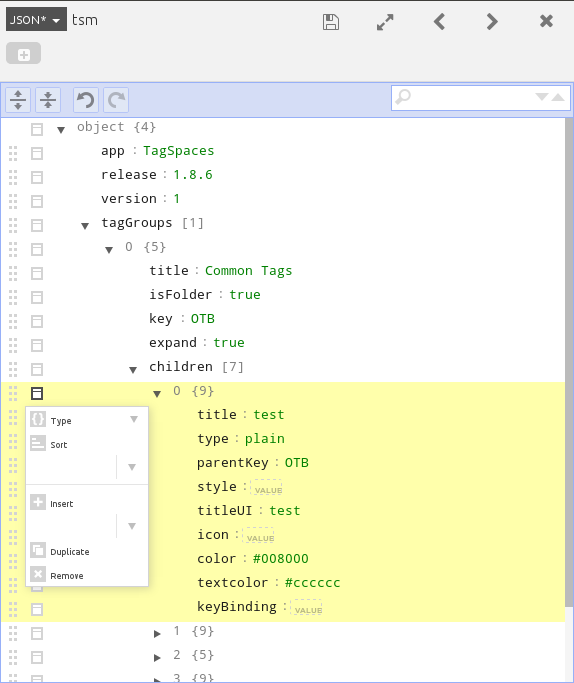The width and height of the screenshot is (574, 683).
Task: Edit the release value 1.8.6
Action: click(193, 175)
